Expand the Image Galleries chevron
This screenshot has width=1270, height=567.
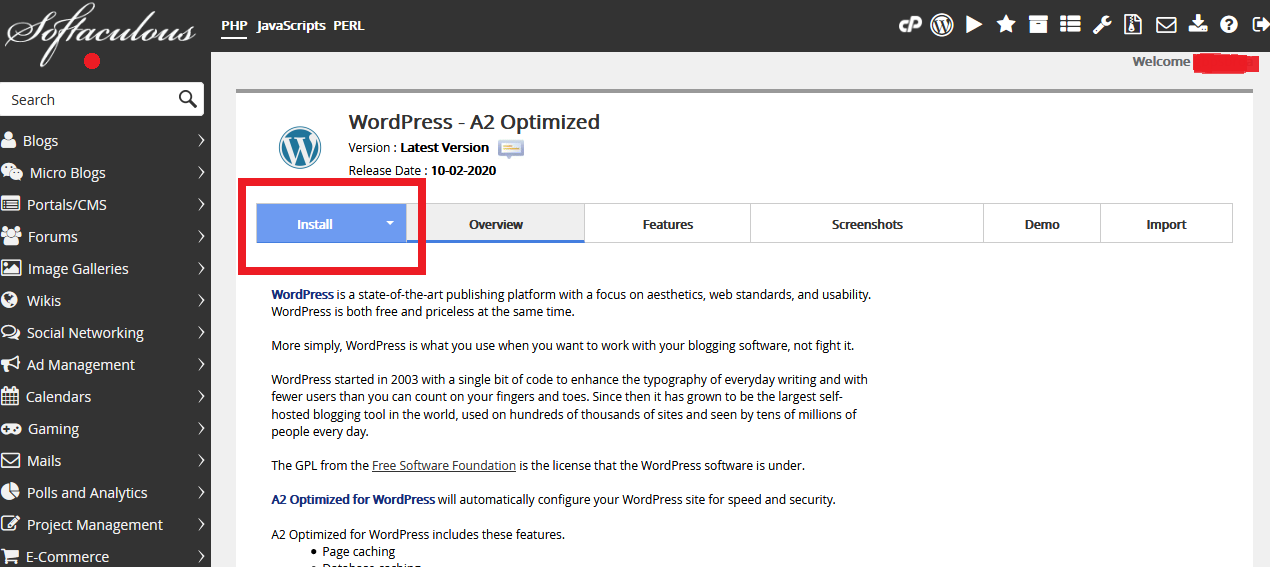201,268
